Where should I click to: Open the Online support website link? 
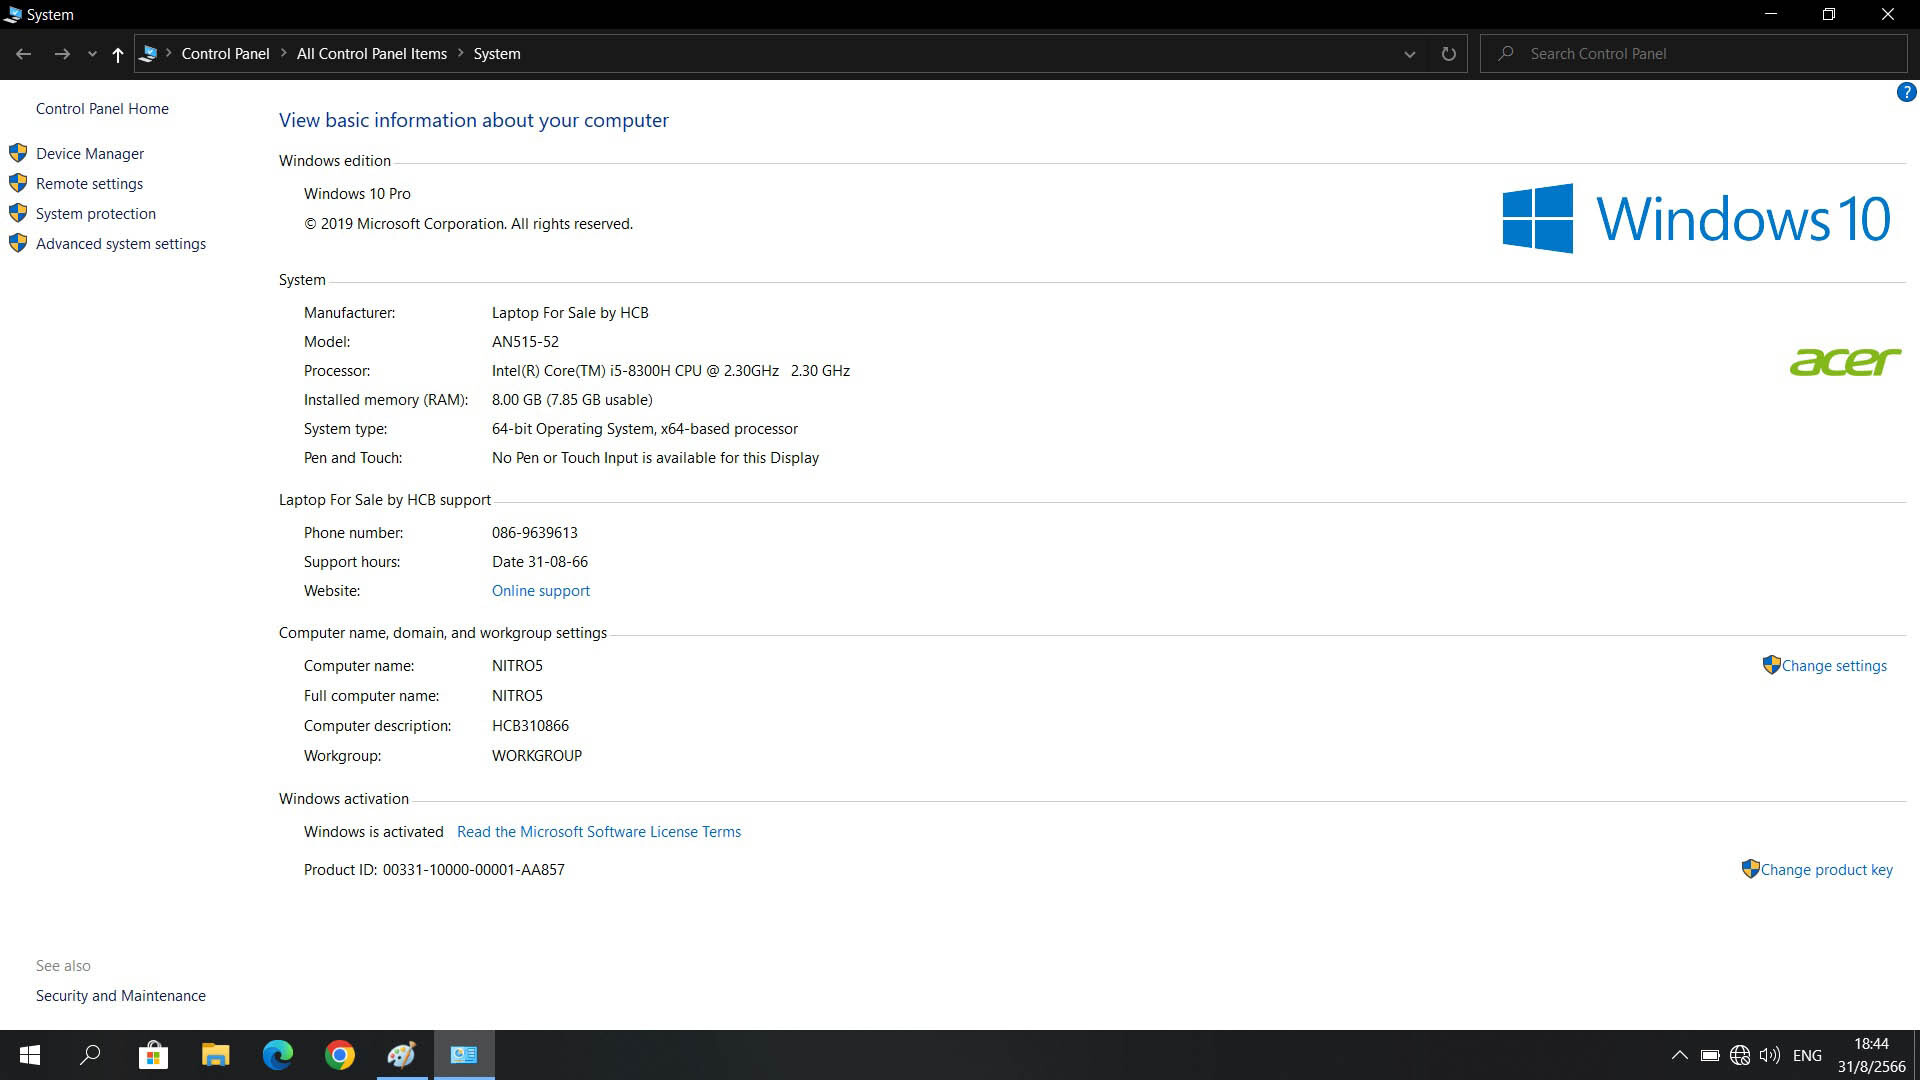pyautogui.click(x=541, y=591)
